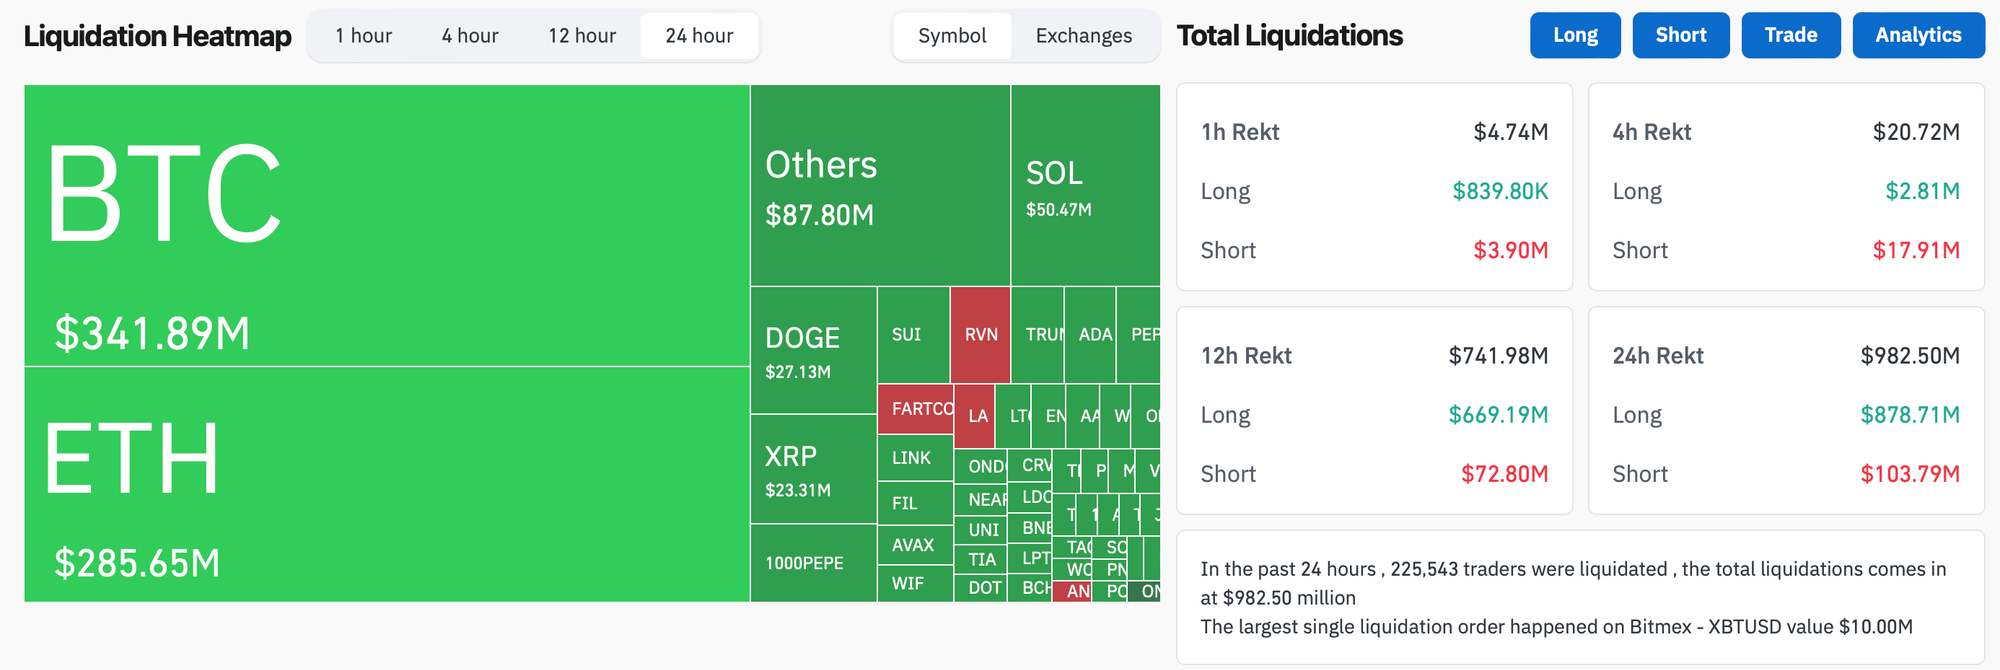Click the blue Short button

pyautogui.click(x=1681, y=35)
